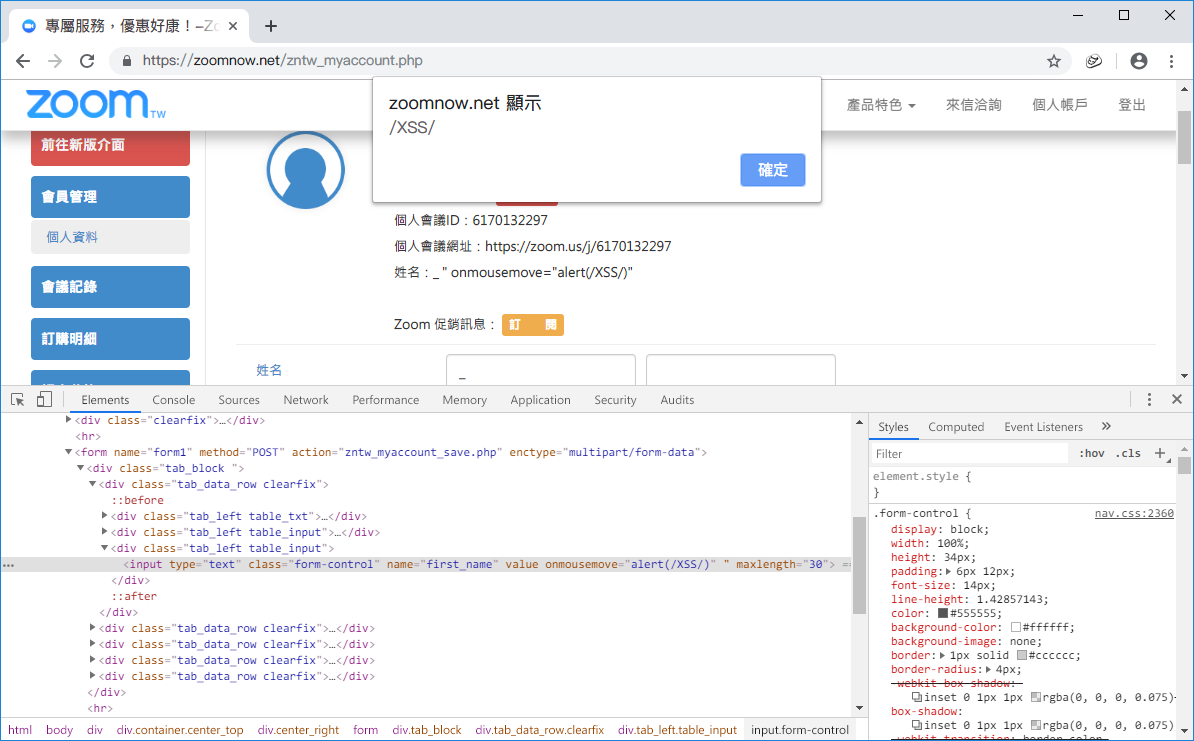Select the Elements tab
Image resolution: width=1194 pixels, height=741 pixels.
(105, 400)
